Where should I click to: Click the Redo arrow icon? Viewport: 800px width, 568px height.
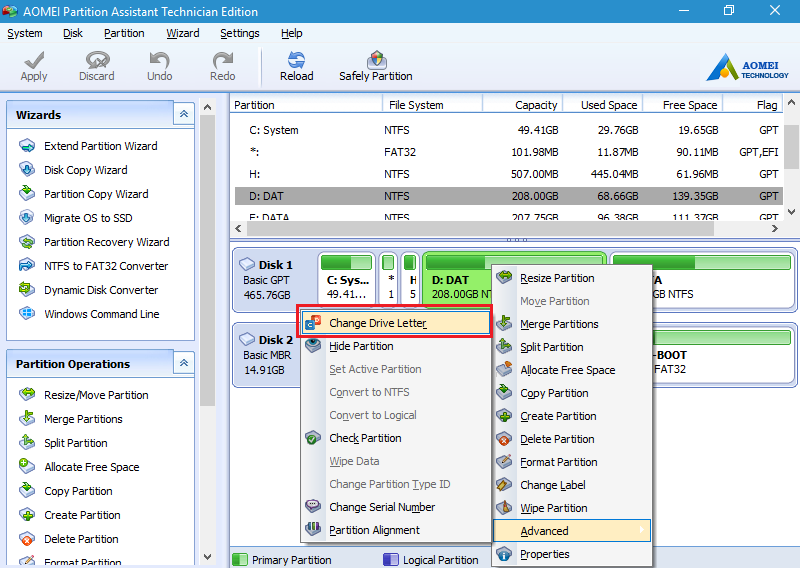222,60
